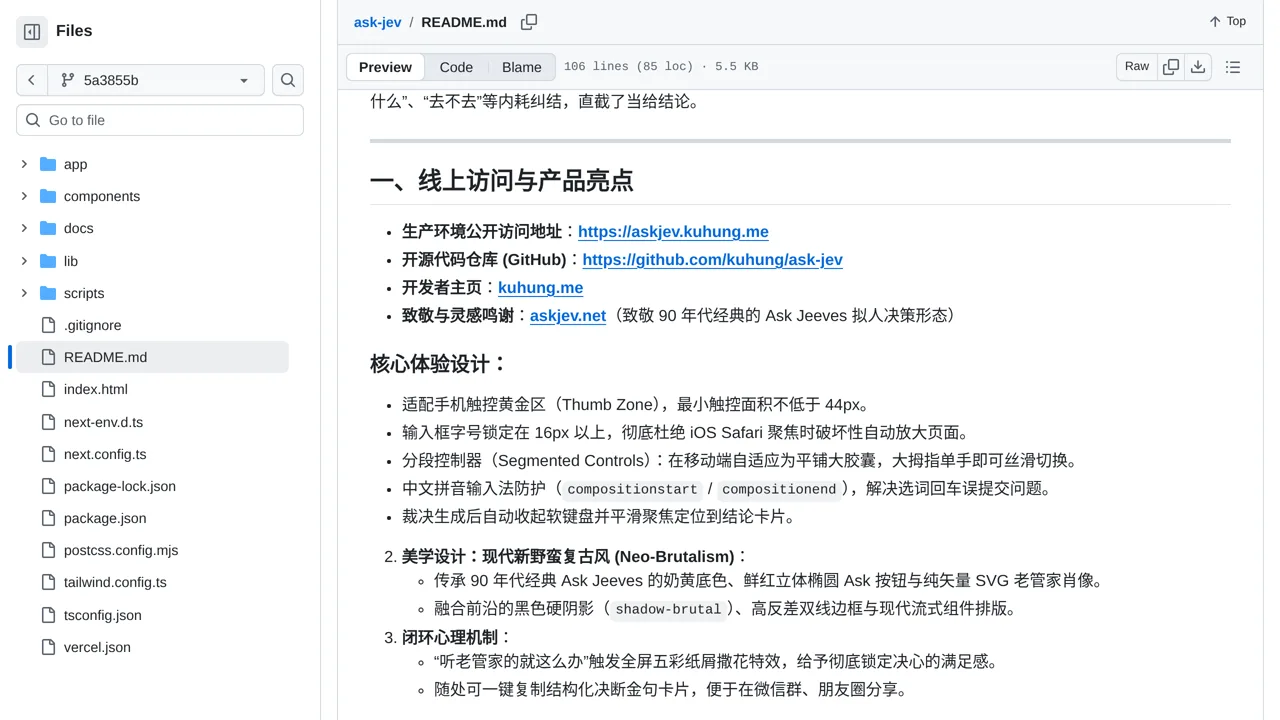The image size is (1280, 720).
Task: Click the tailwind.config.ts file icon
Action: click(48, 582)
